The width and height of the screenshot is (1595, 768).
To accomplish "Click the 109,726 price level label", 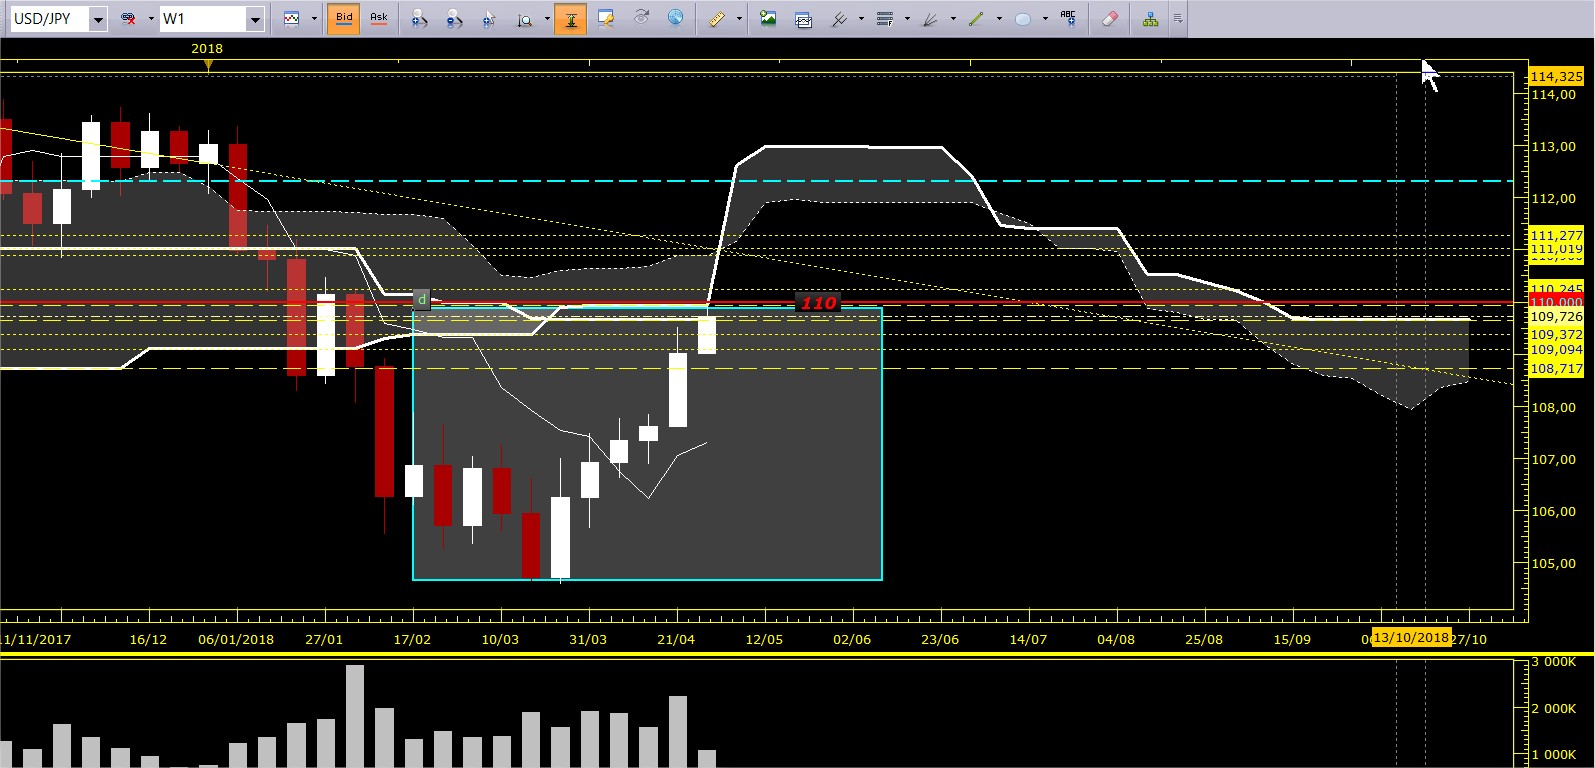I will (x=1556, y=317).
